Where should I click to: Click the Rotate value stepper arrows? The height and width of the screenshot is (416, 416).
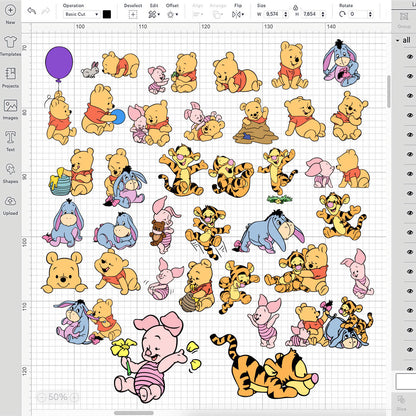[370, 14]
